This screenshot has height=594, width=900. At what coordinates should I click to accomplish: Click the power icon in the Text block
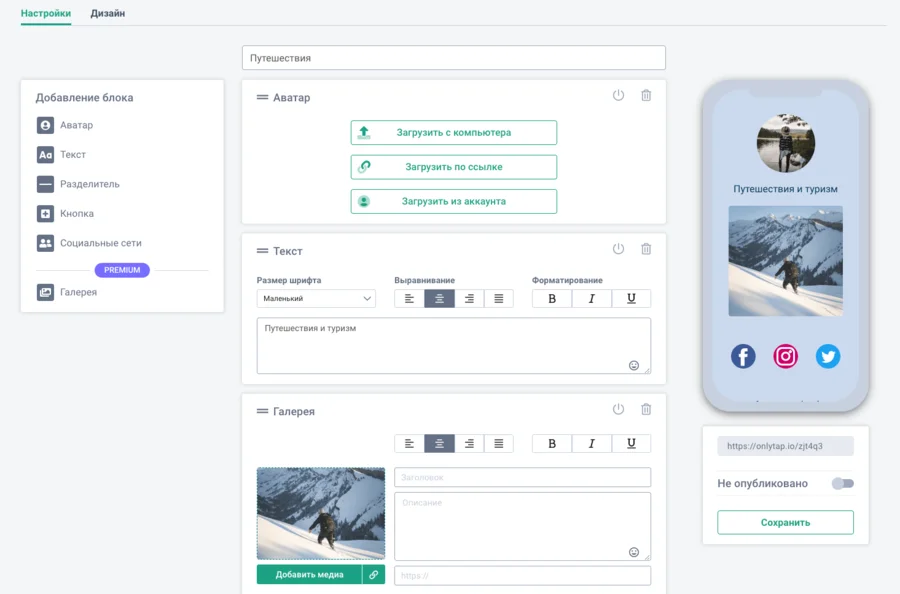(x=618, y=249)
